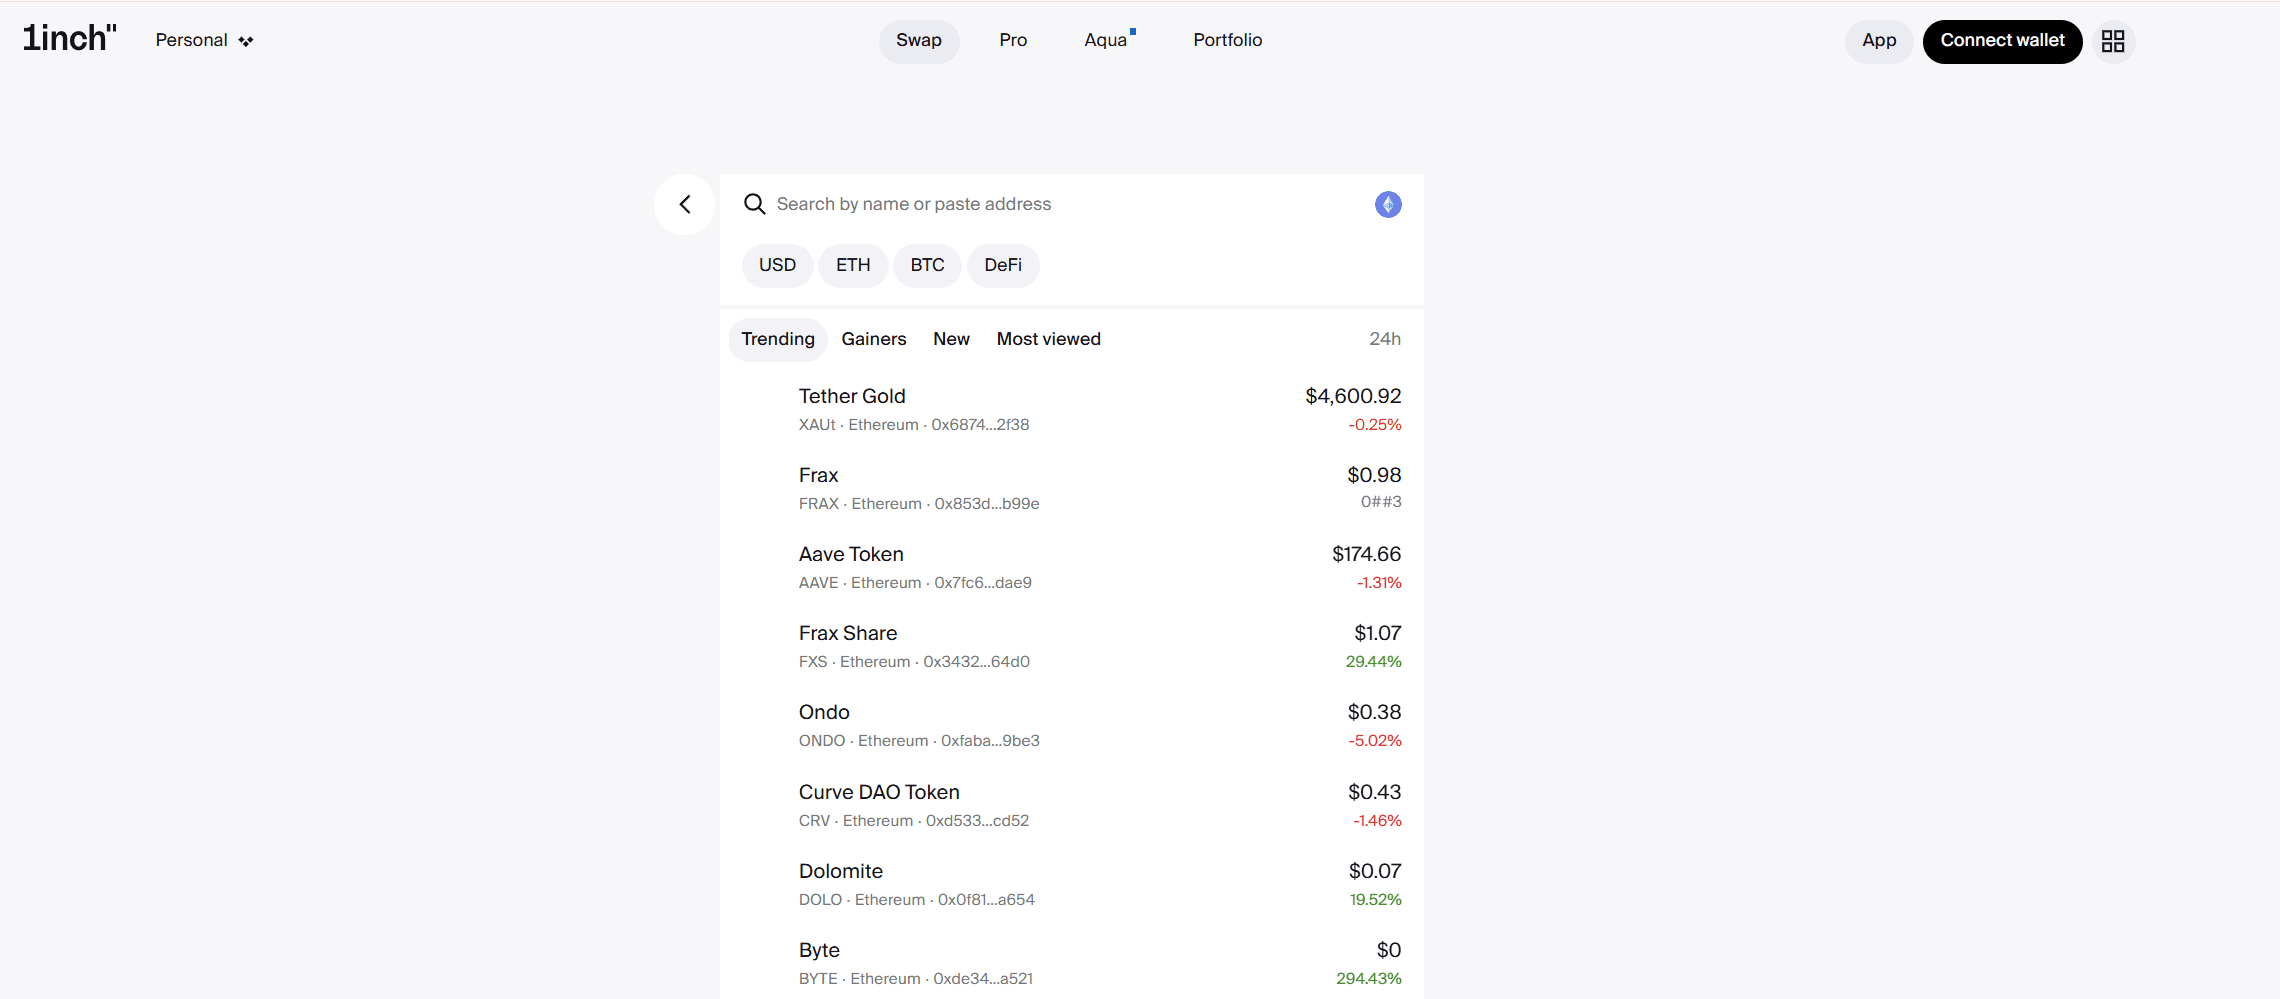Open the Aqua page
Image resolution: width=2280 pixels, height=999 pixels.
[1105, 41]
